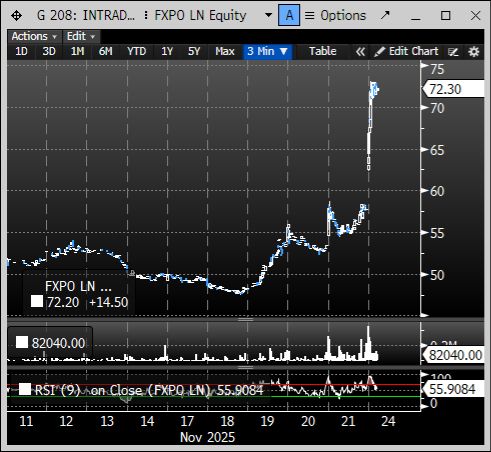This screenshot has width=491, height=452.
Task: Click the +14.50 change value in legend
Action: (109, 302)
